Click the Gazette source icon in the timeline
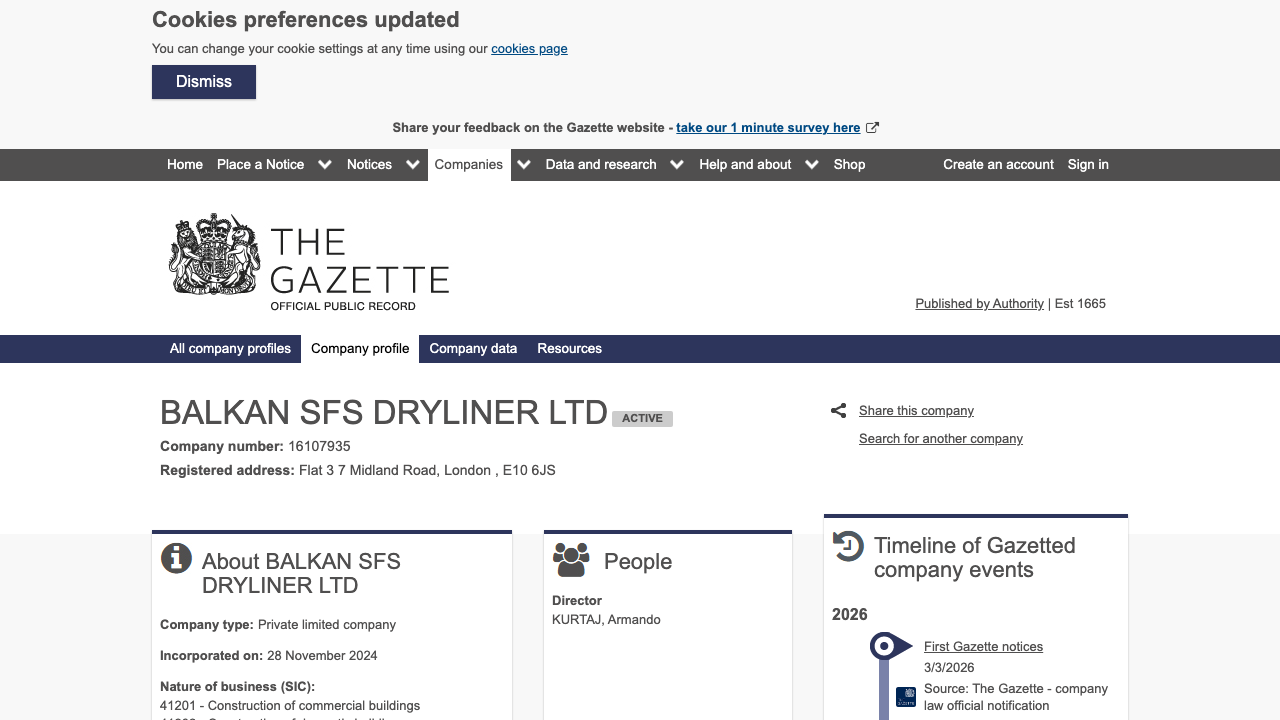This screenshot has width=1280, height=720. pos(907,696)
